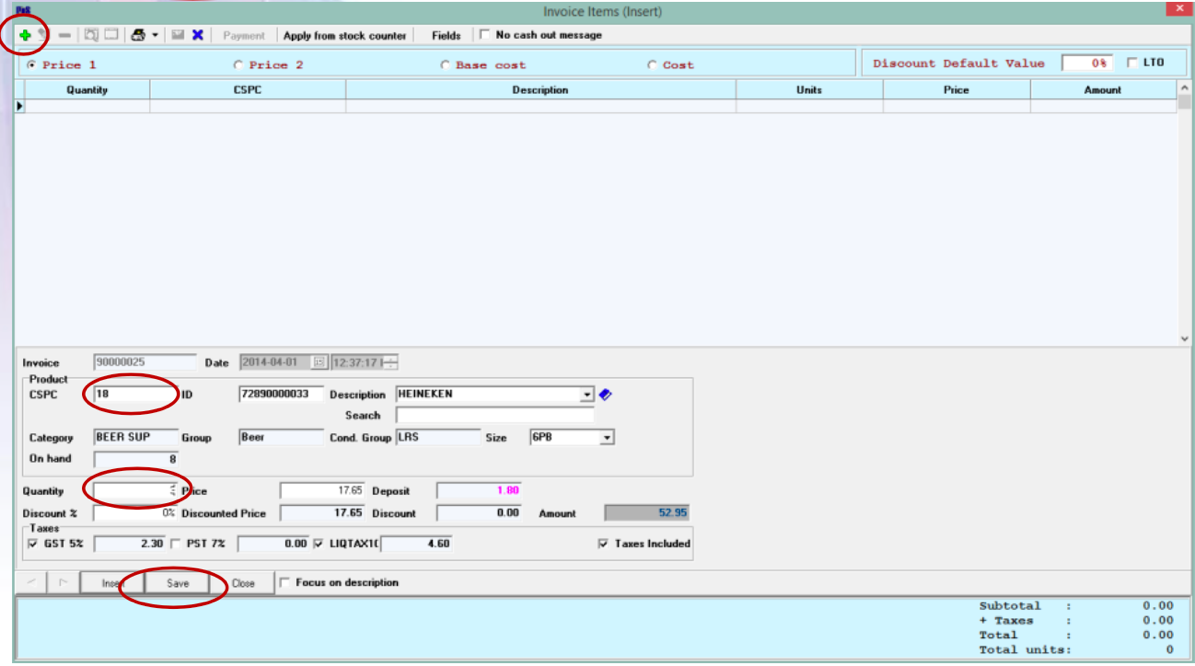Image resolution: width=1195 pixels, height=666 pixels.
Task: Click the Quantity input field
Action: coord(135,491)
